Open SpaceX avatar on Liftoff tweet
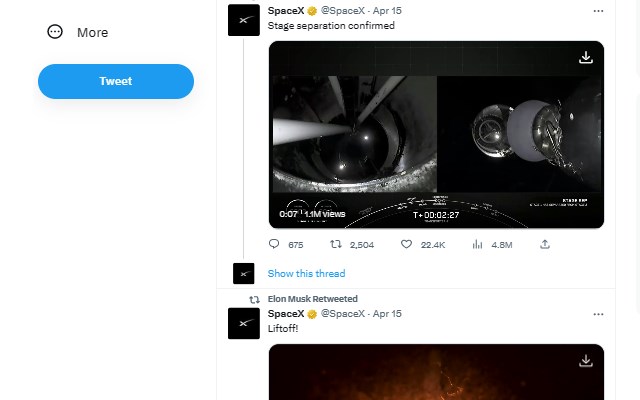Screen dimensions: 640x400 [244, 323]
